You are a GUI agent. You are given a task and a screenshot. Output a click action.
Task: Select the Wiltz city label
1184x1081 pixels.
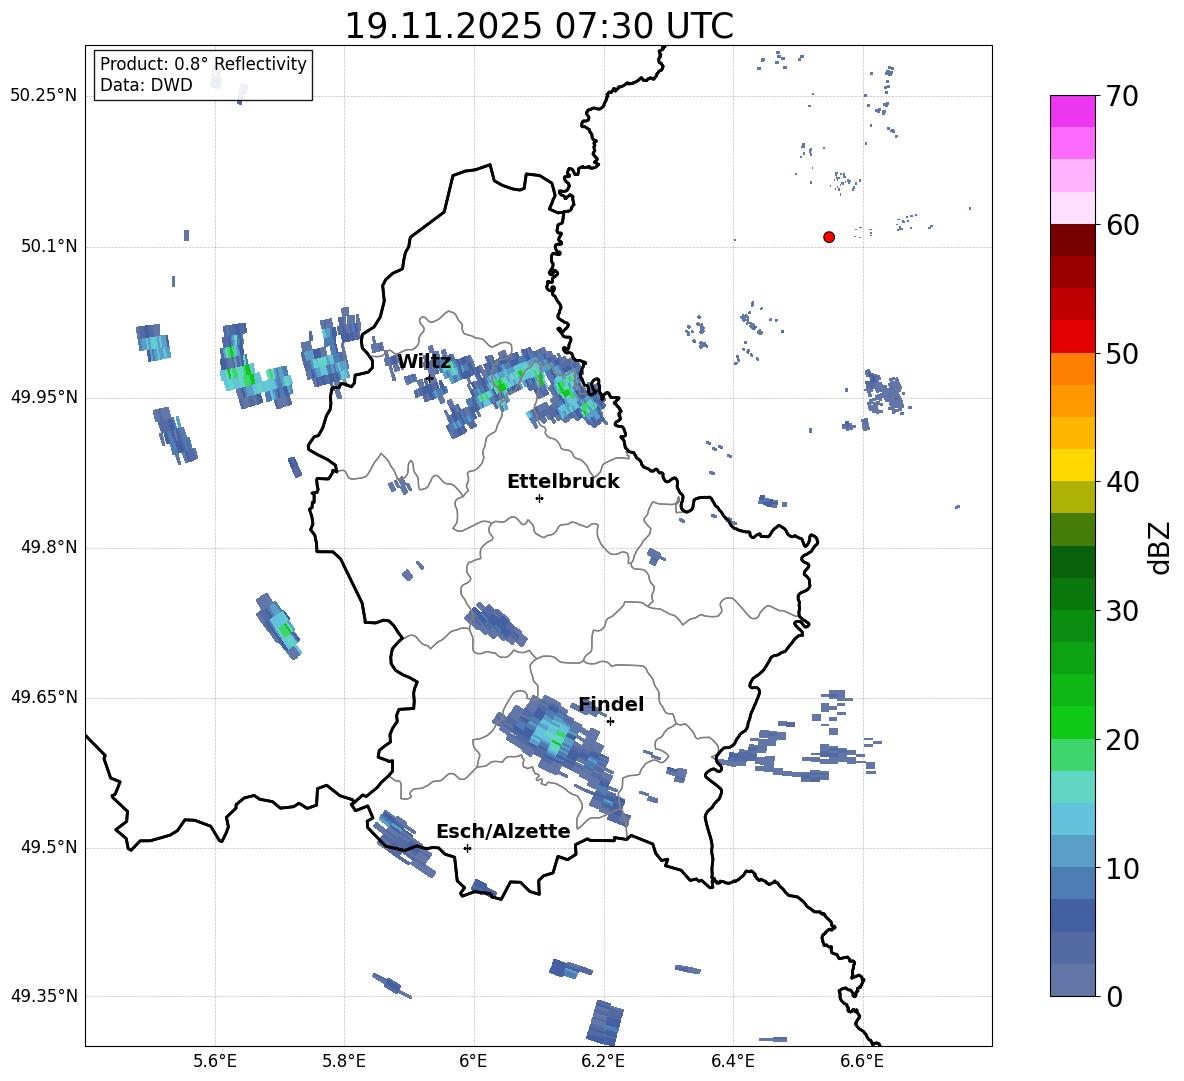coord(424,362)
